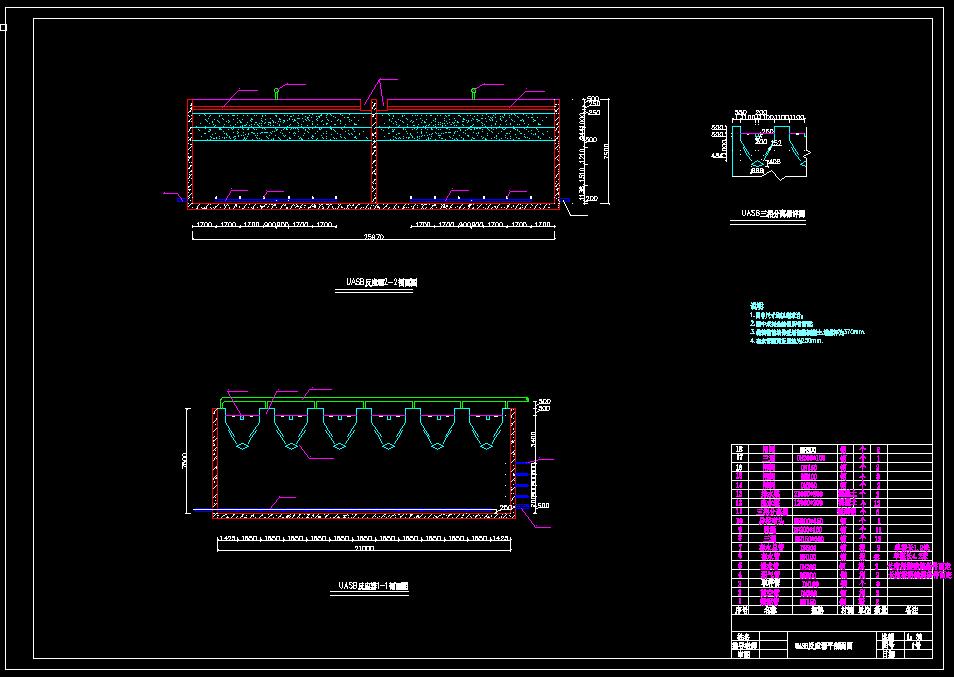The image size is (954, 677).
Task: Select the top row of the parts table
Action: pyautogui.click(x=831, y=450)
